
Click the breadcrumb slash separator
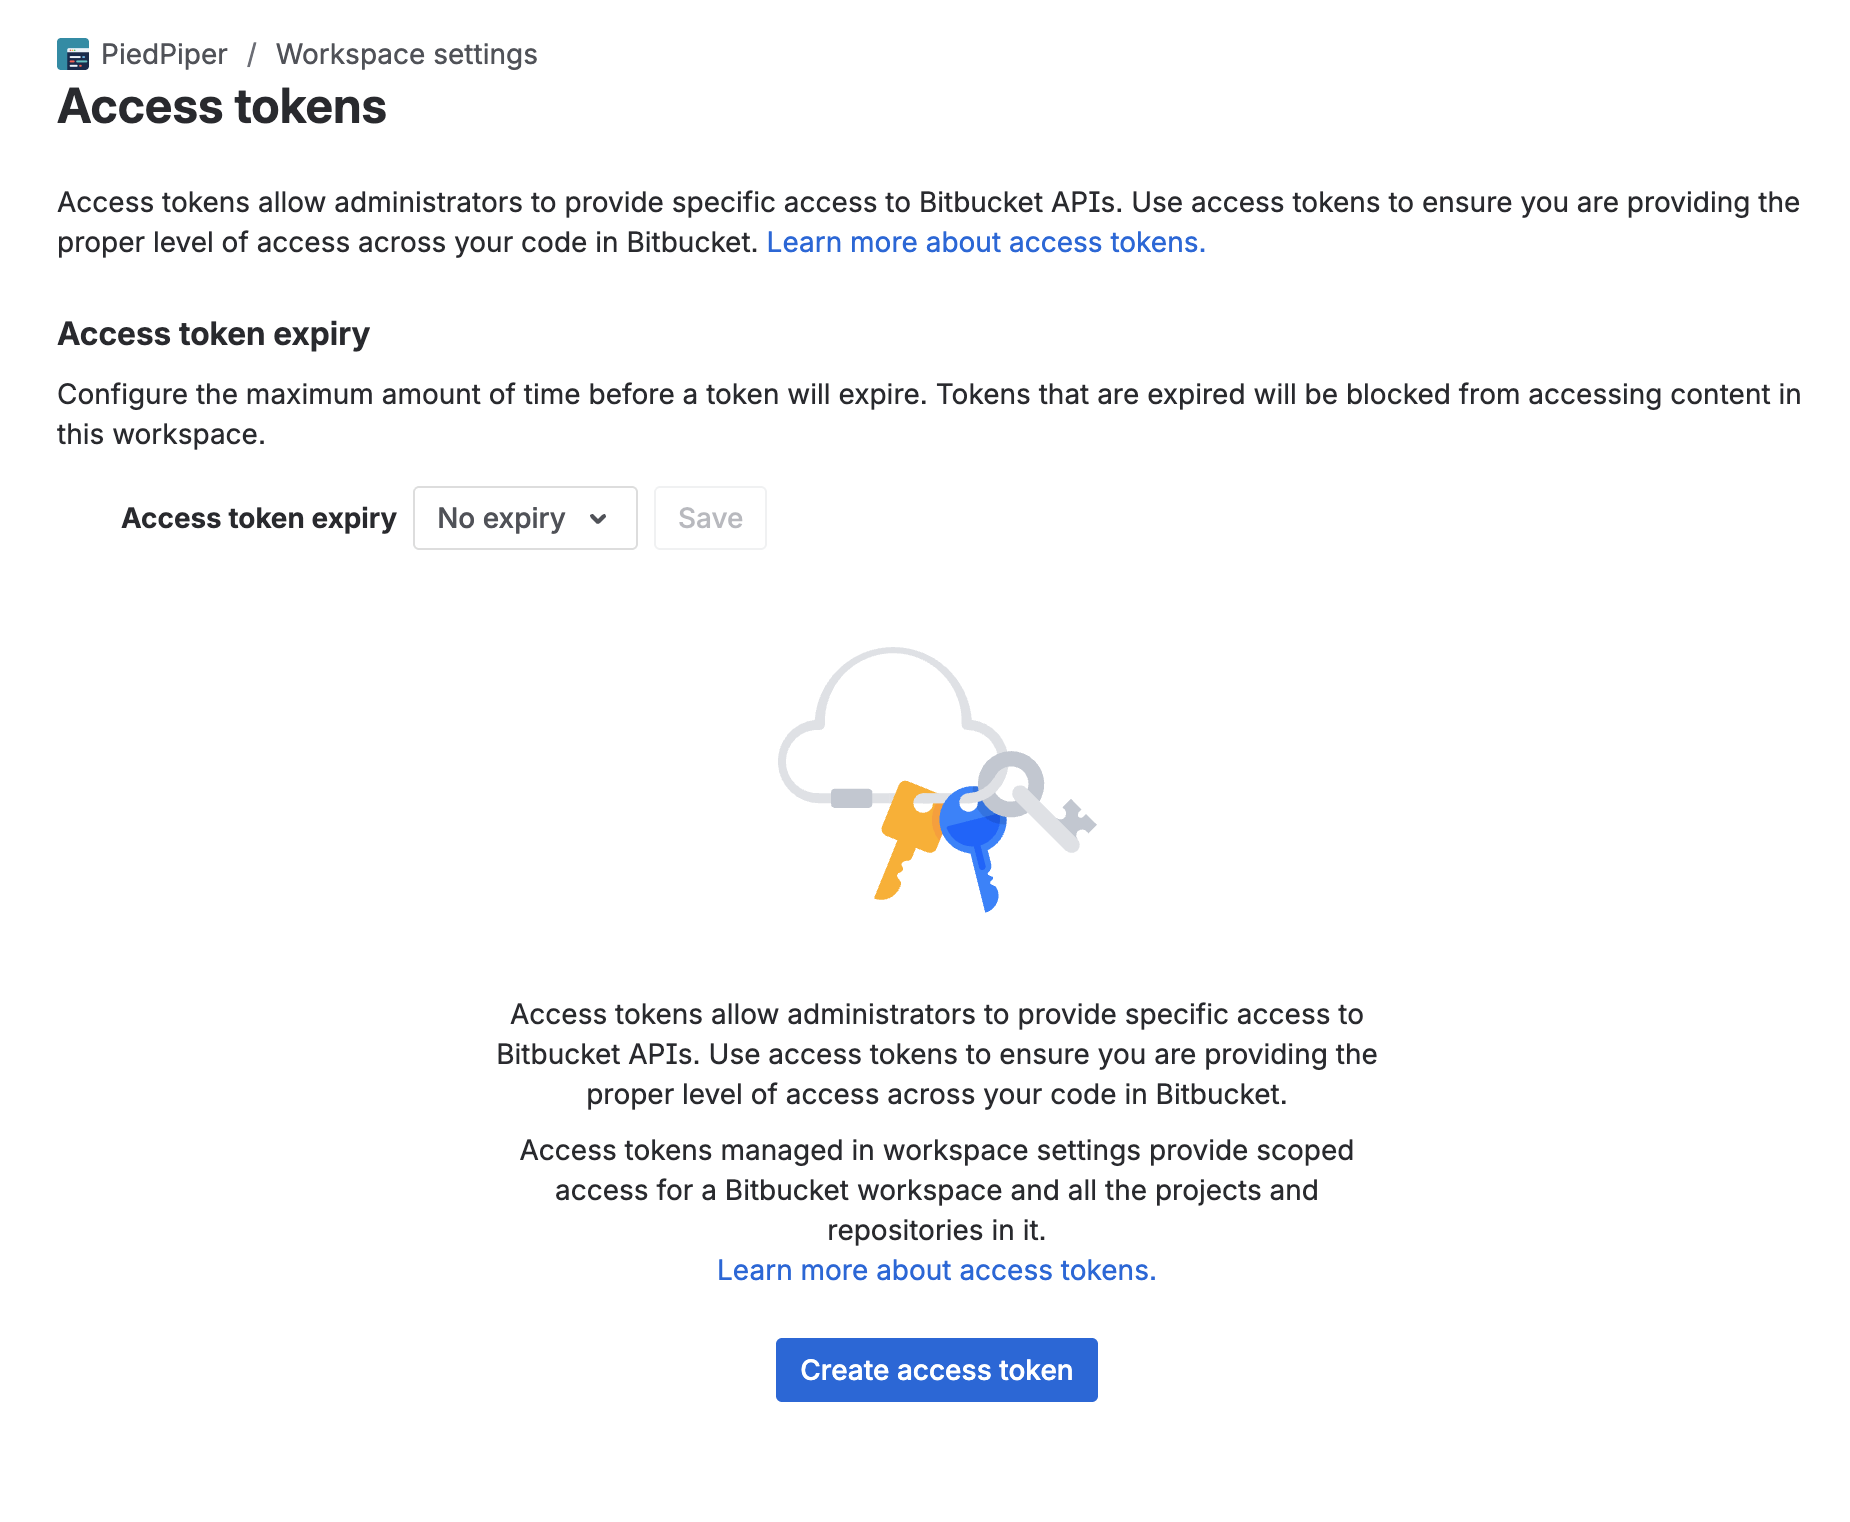252,54
